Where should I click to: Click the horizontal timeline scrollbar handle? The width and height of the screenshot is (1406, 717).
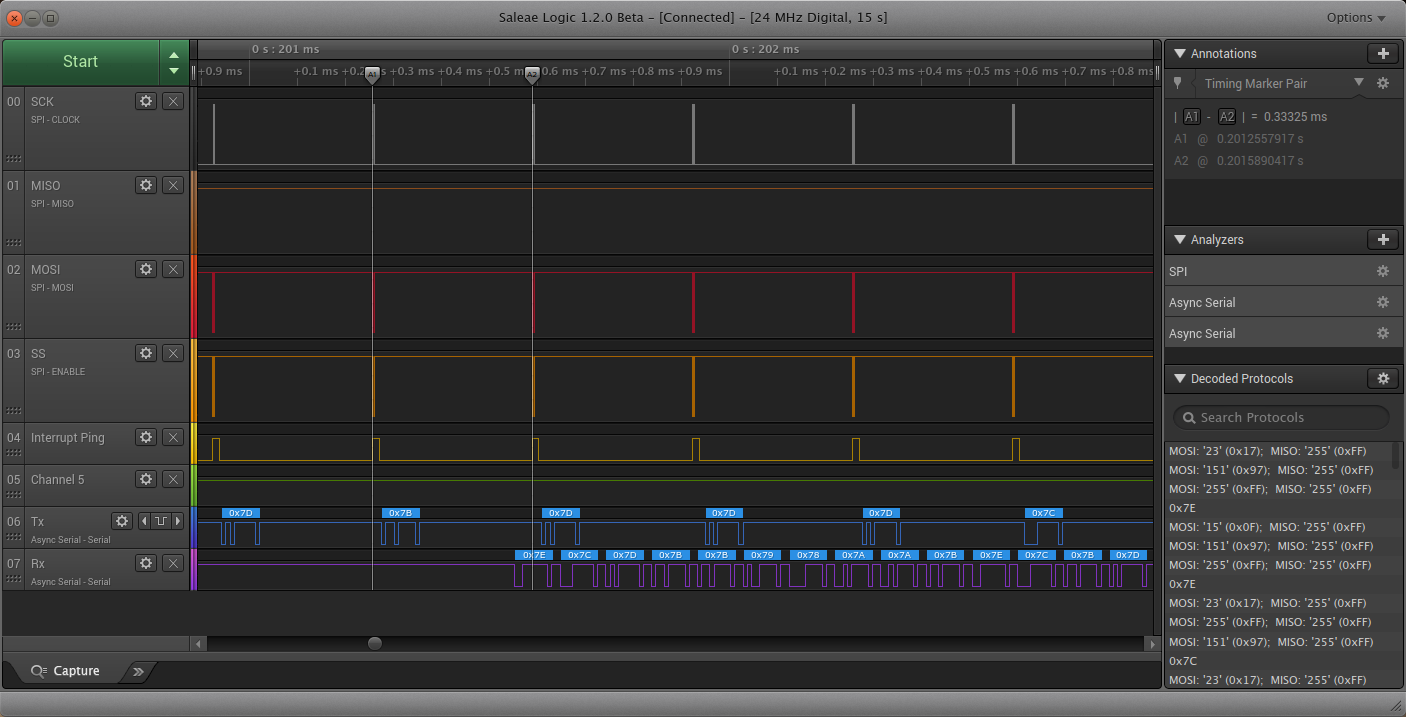[375, 644]
